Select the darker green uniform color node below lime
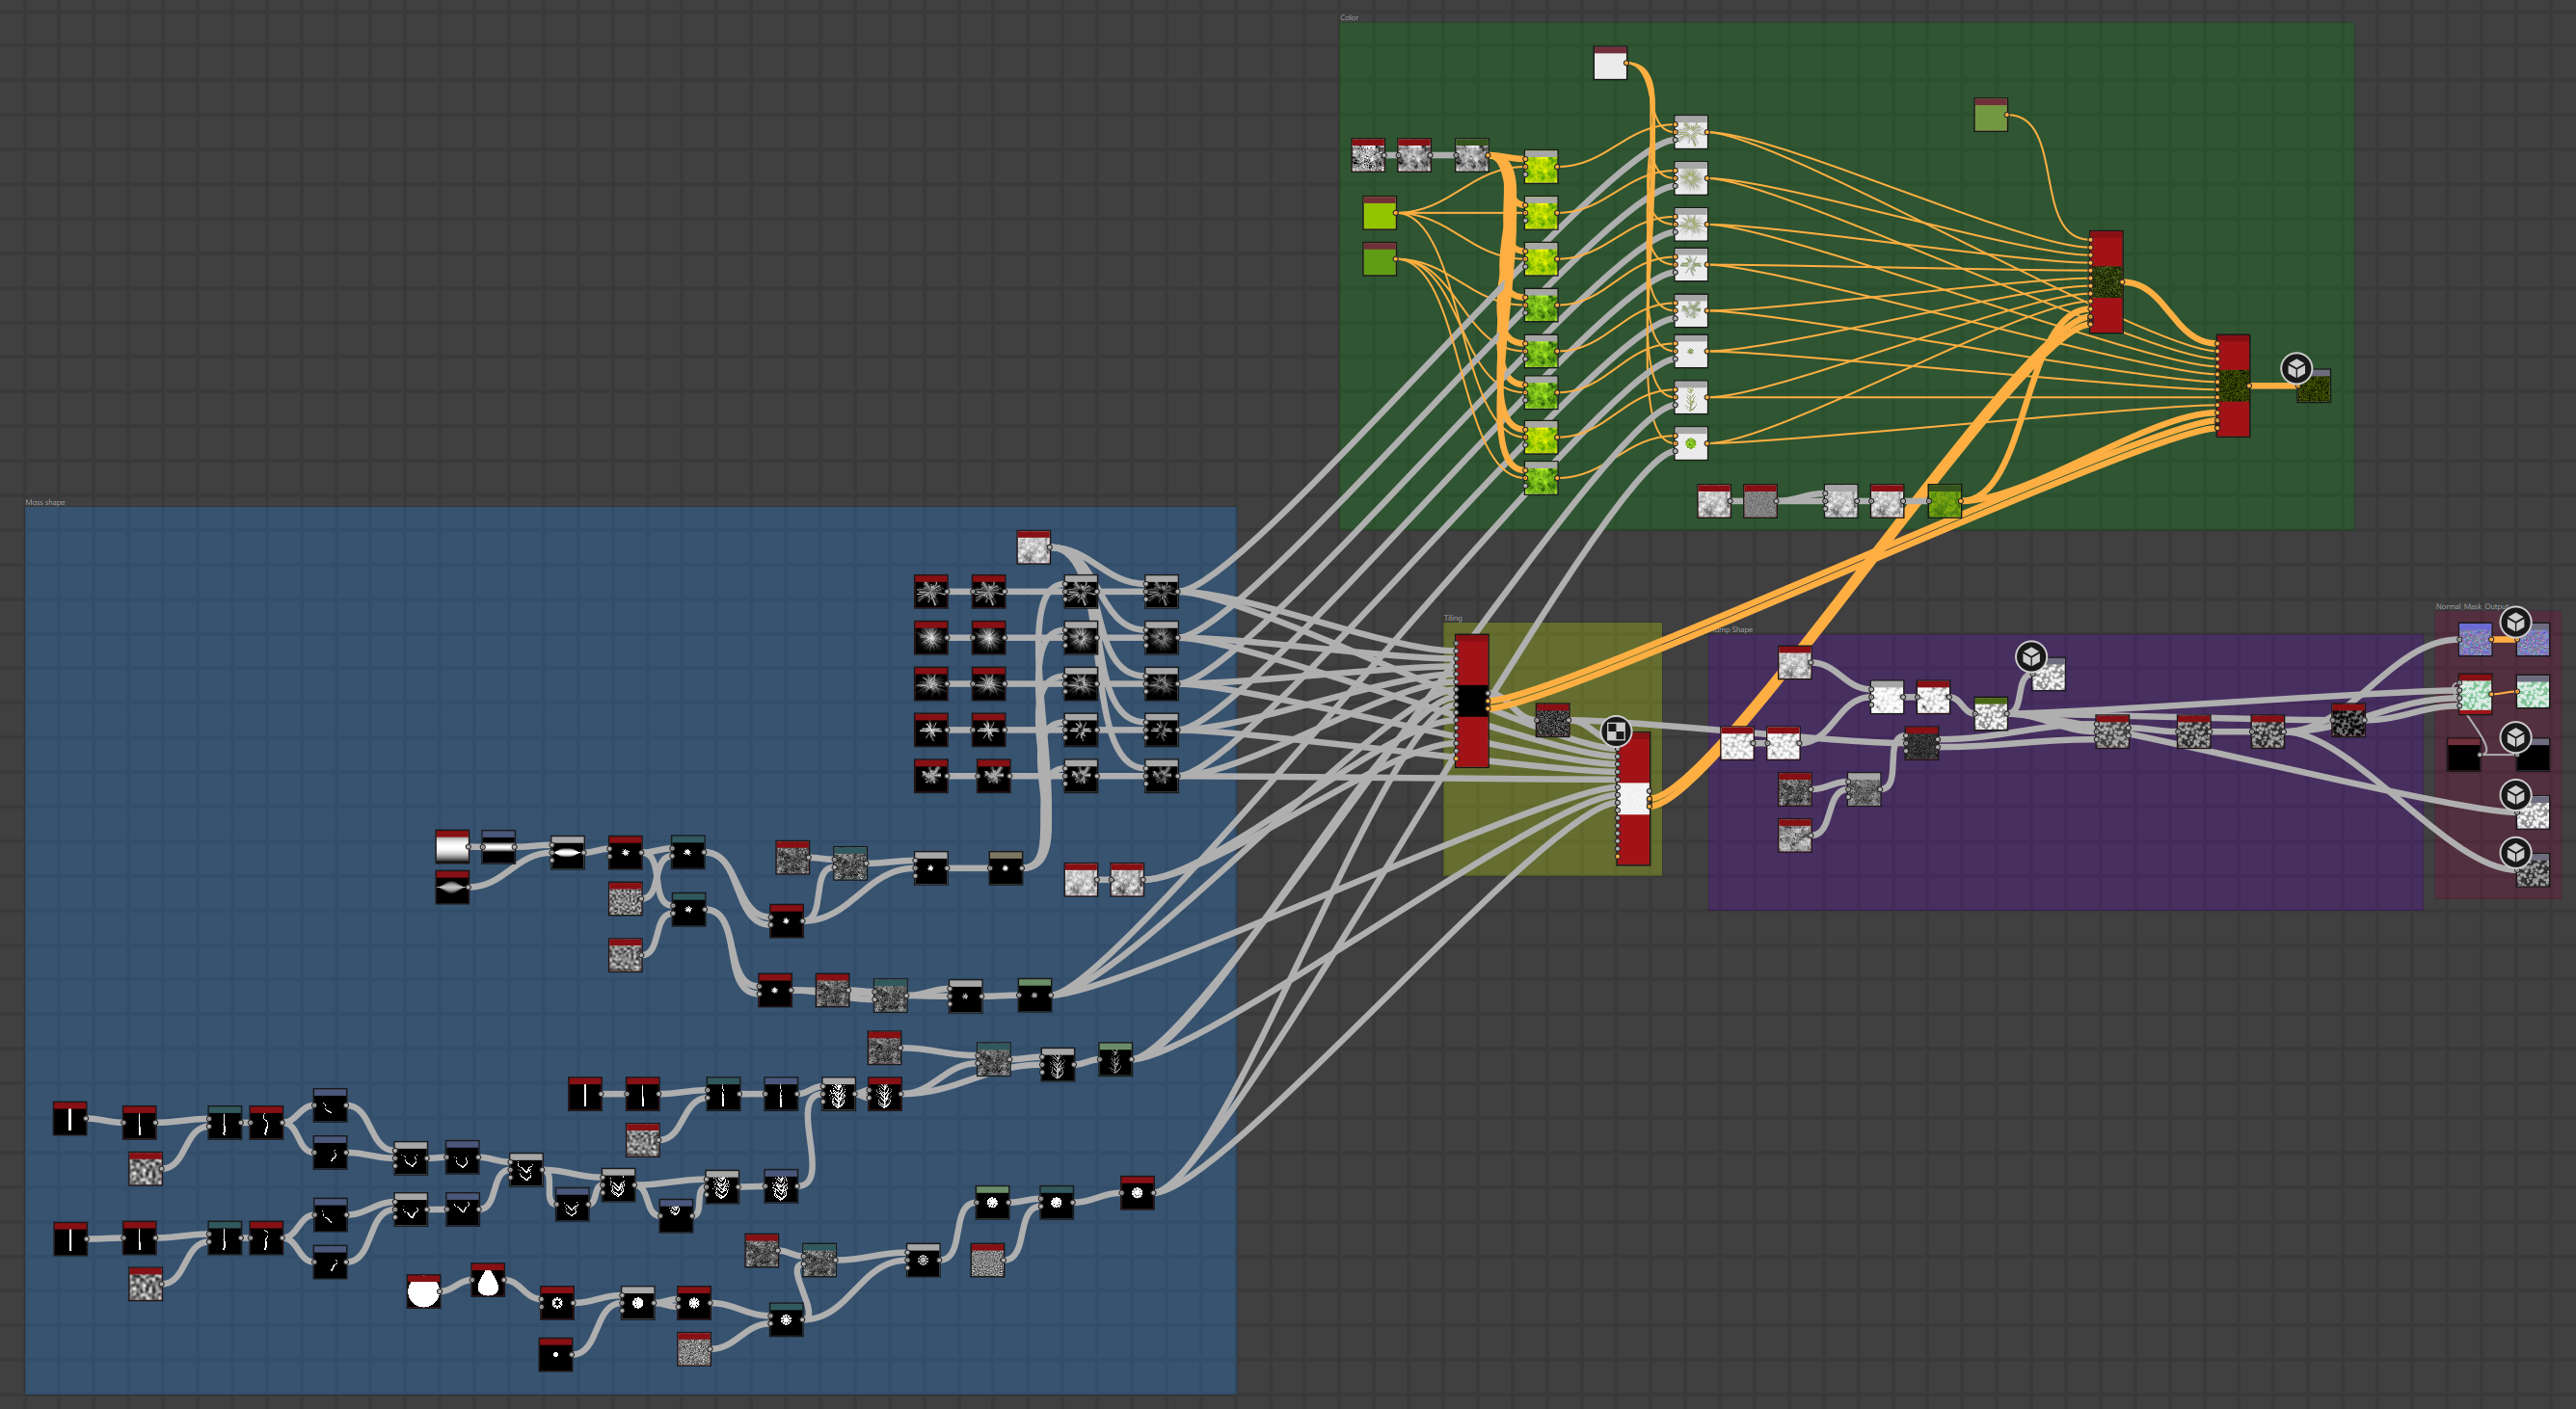 1379,259
